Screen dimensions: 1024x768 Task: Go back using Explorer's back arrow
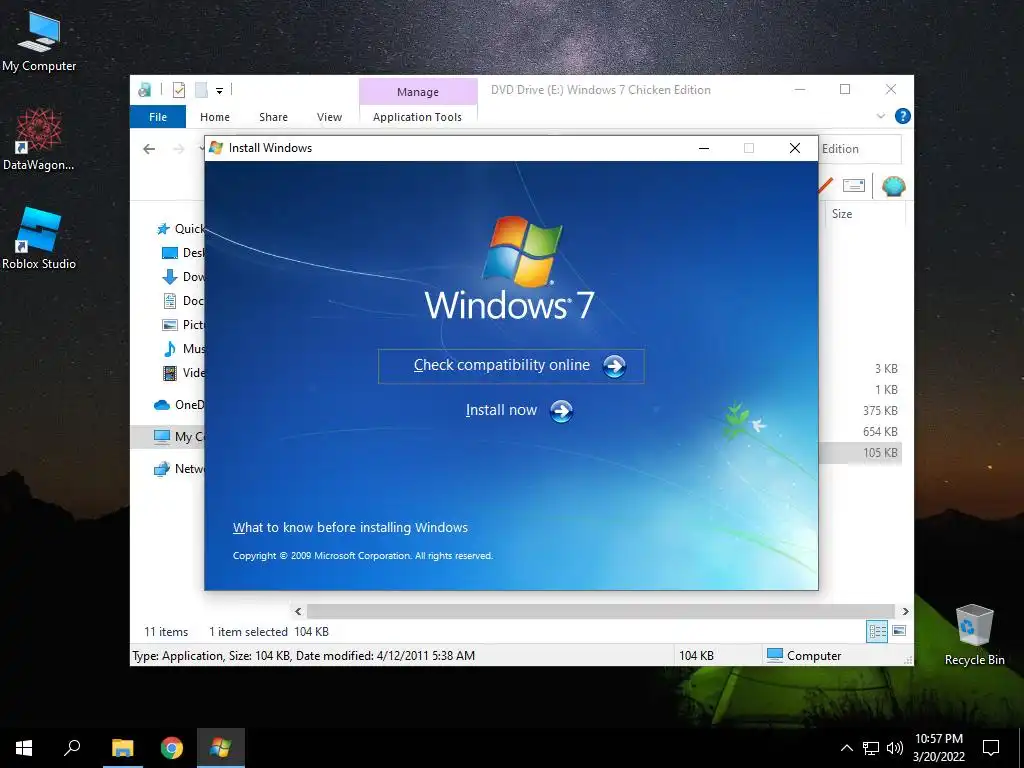pos(149,149)
